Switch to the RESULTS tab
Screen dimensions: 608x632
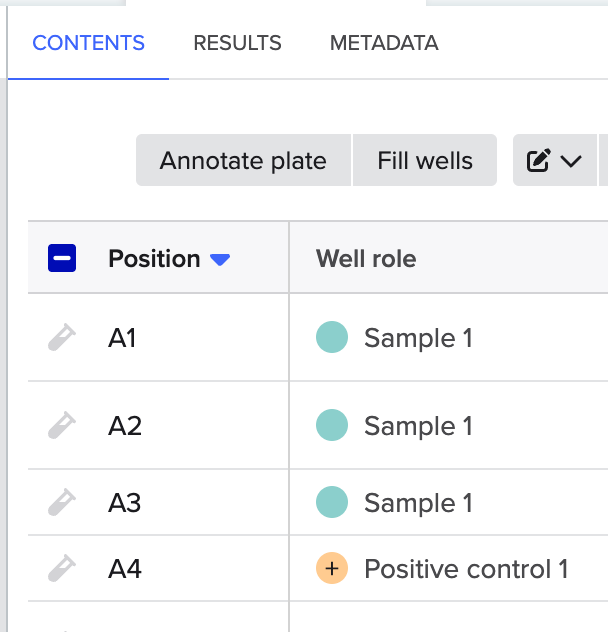pyautogui.click(x=237, y=43)
